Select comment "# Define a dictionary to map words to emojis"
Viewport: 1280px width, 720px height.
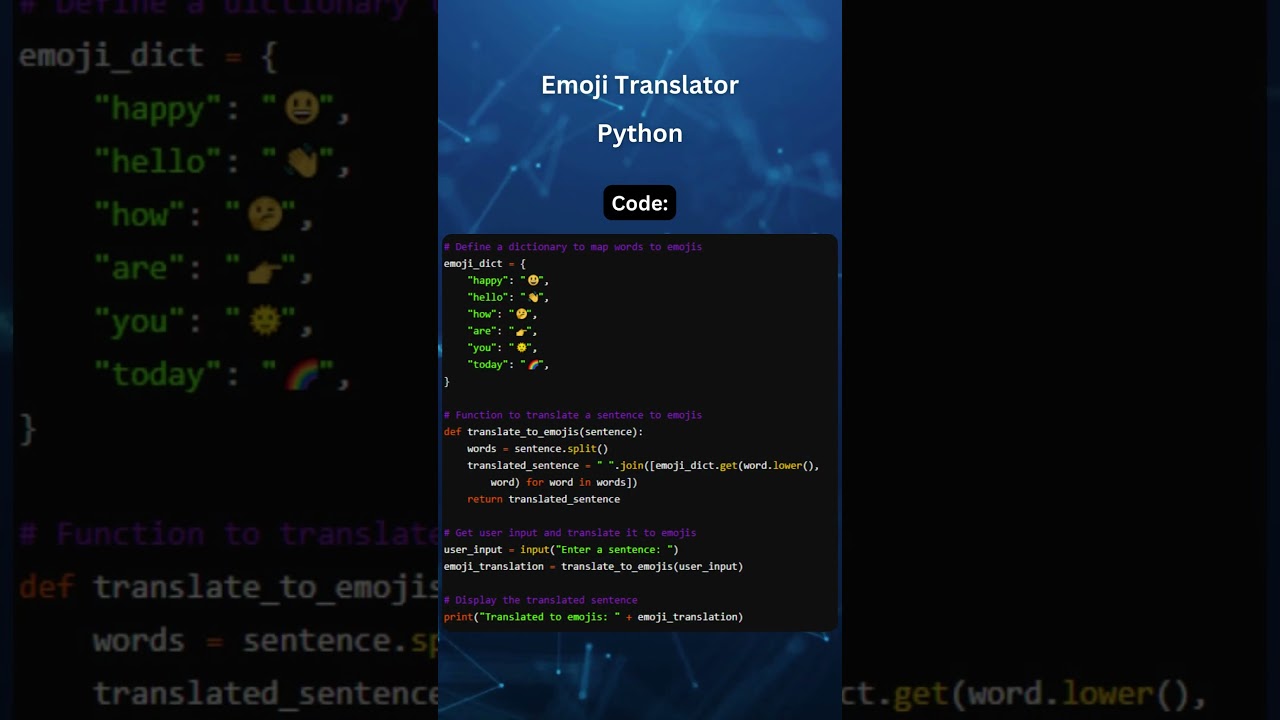(x=573, y=247)
